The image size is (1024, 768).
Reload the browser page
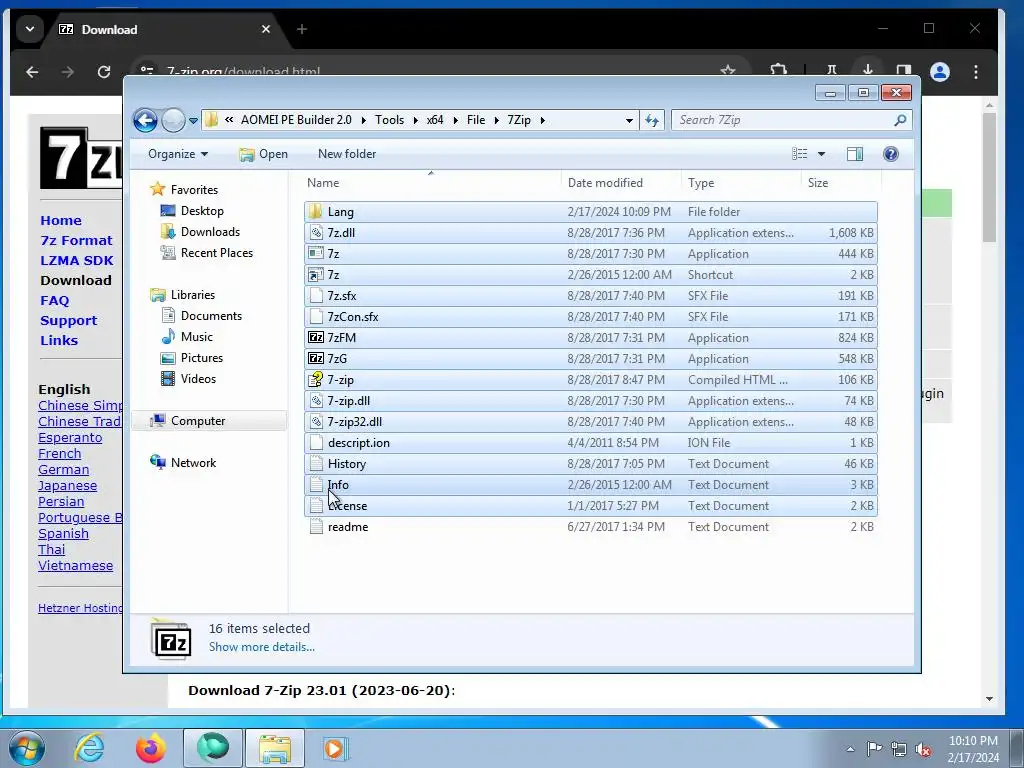tap(103, 72)
